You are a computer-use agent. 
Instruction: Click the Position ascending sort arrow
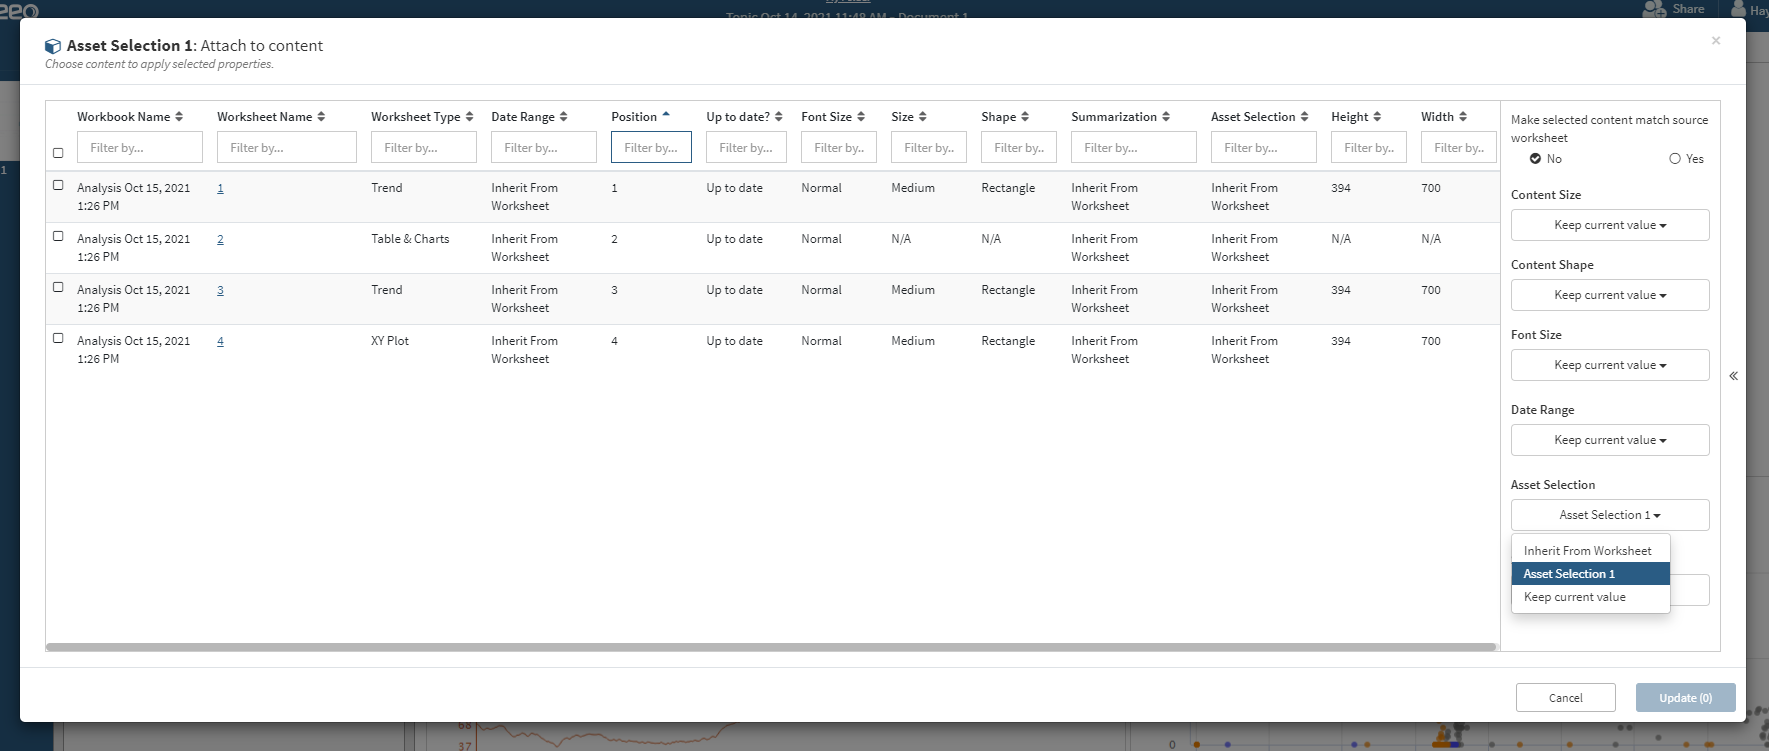pos(666,115)
